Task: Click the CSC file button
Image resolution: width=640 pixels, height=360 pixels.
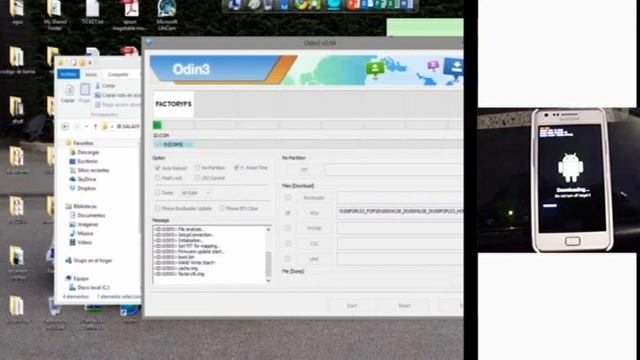Action: (x=314, y=244)
